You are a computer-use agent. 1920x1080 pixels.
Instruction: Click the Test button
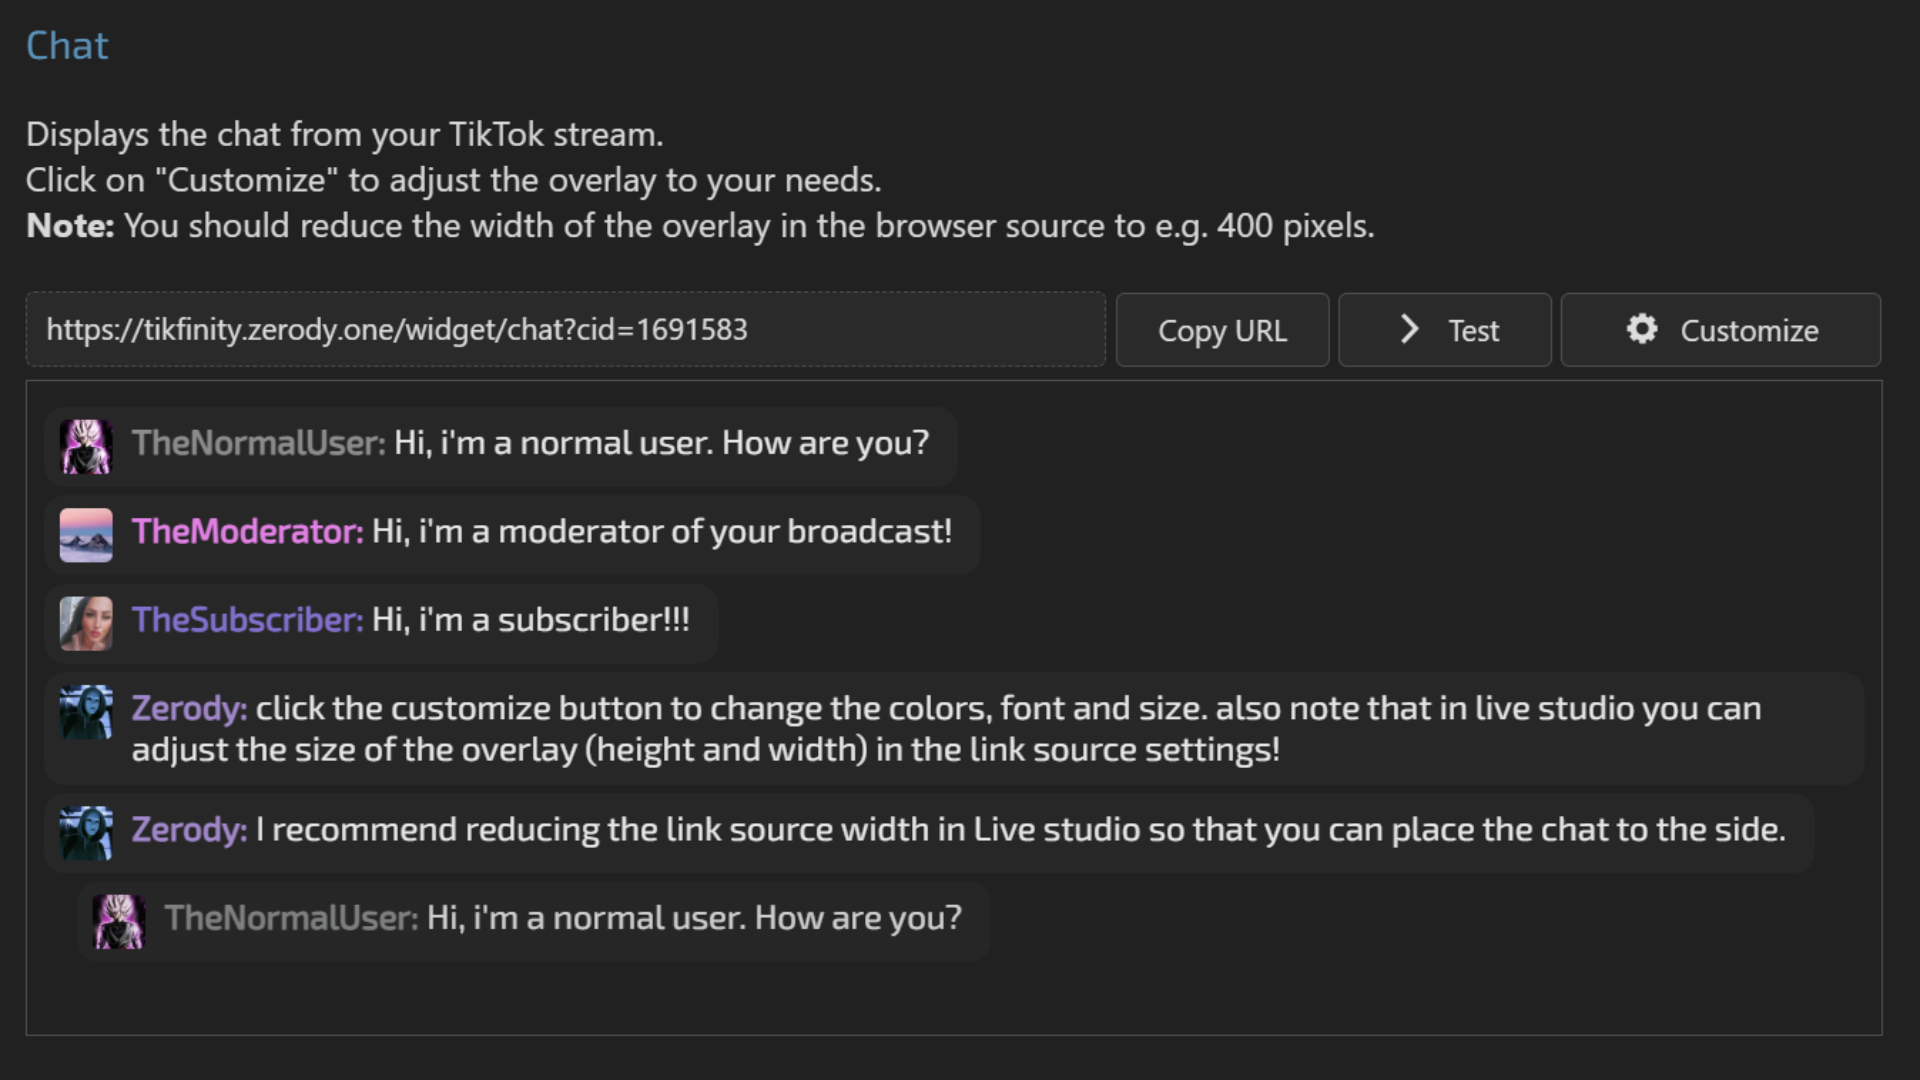tap(1444, 330)
